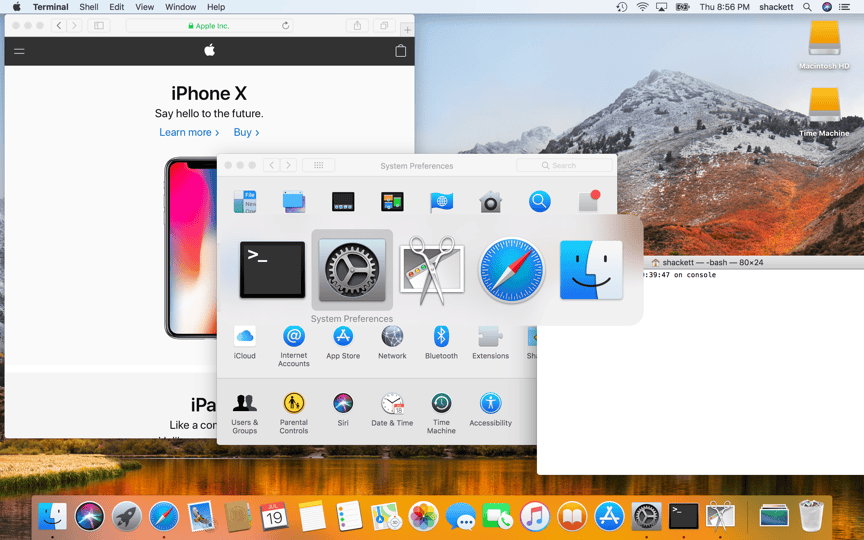Open the Internet Accounts preference pane
Viewport: 864px width, 540px height.
tap(294, 346)
